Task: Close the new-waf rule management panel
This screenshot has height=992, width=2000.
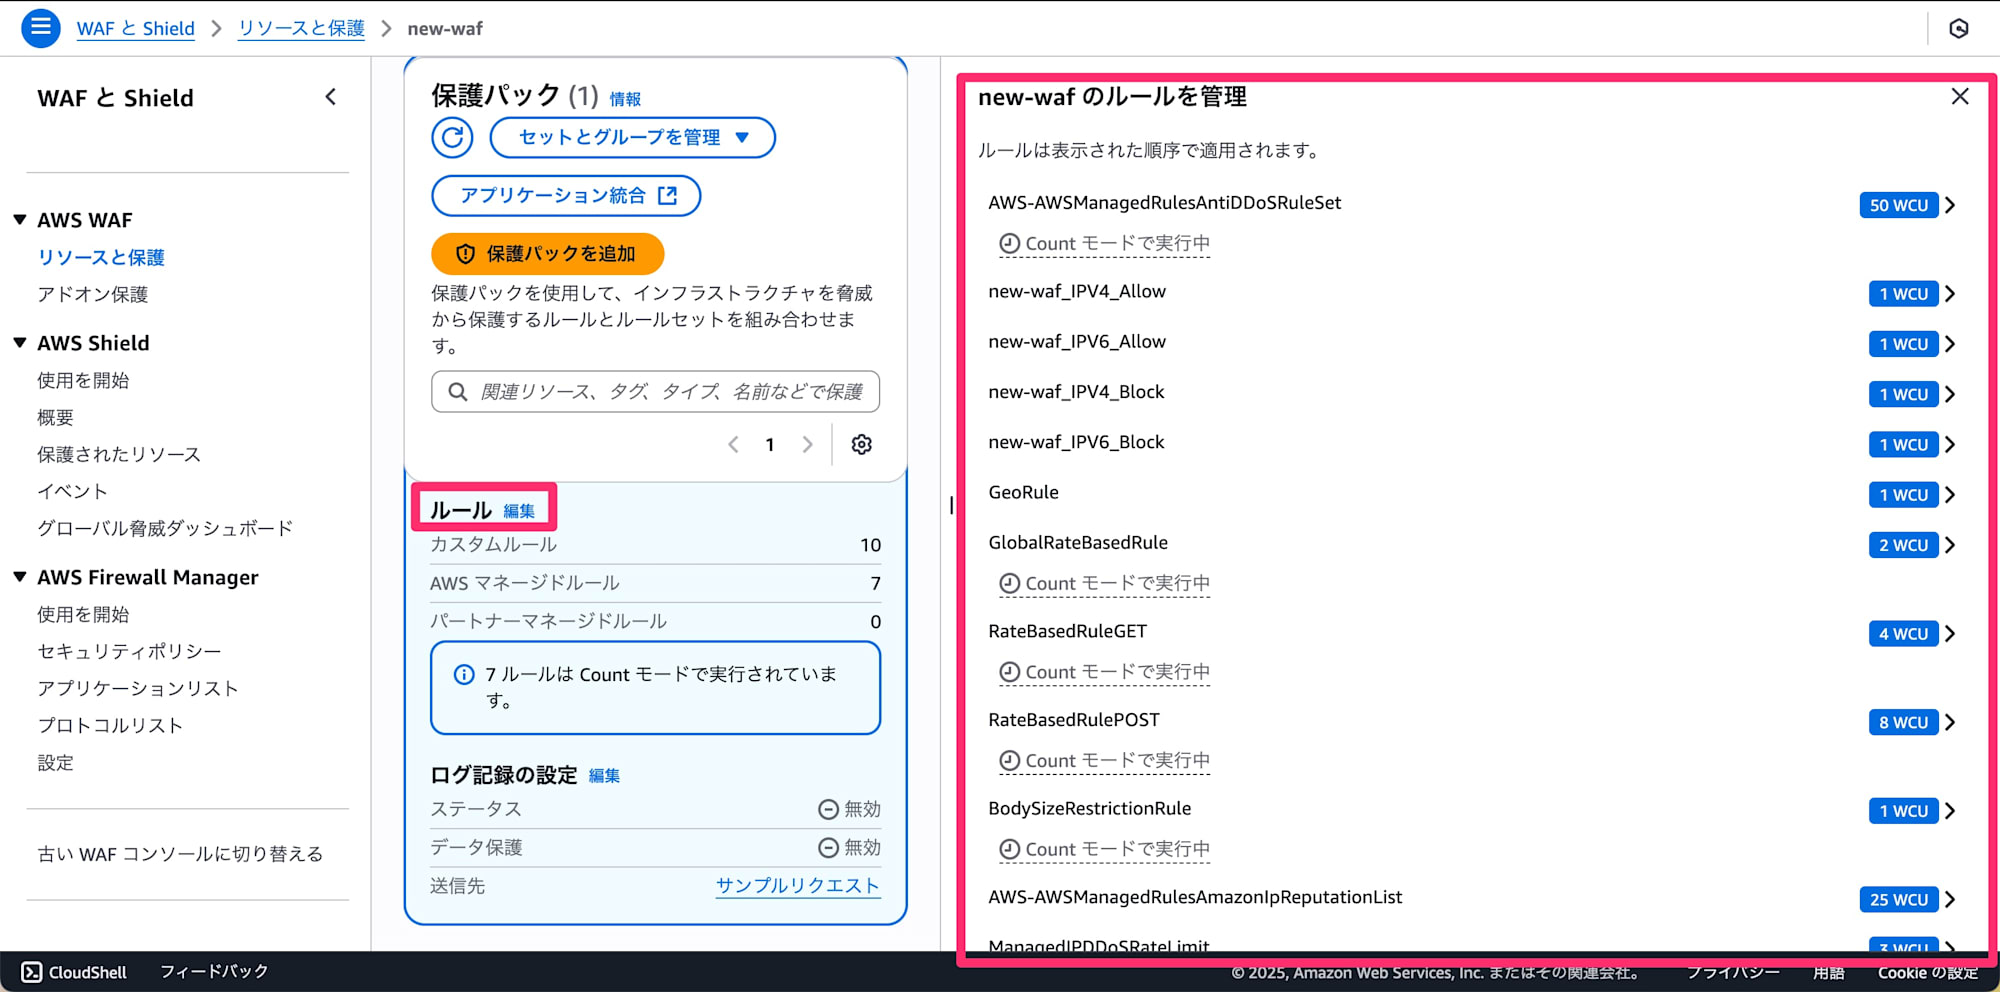Action: (1960, 97)
